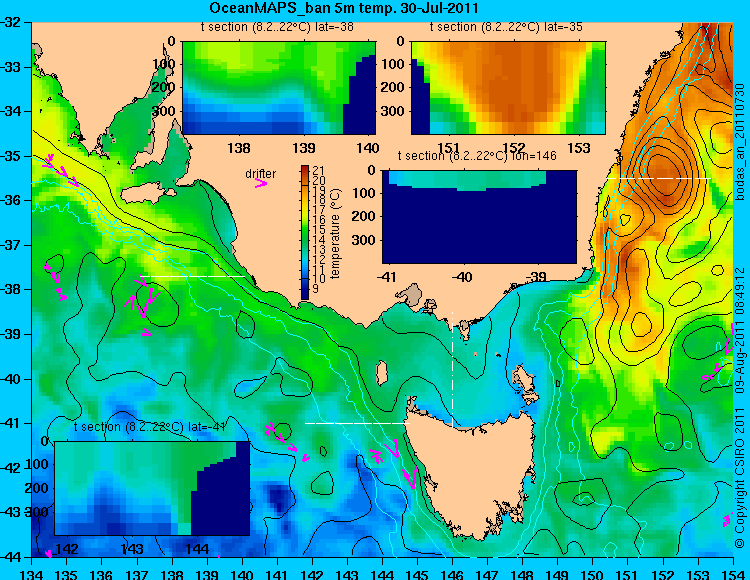Click the '09-Aug-2011 08:49:12' timestamp
Image resolution: width=750 pixels, height=580 pixels.
[x=740, y=330]
